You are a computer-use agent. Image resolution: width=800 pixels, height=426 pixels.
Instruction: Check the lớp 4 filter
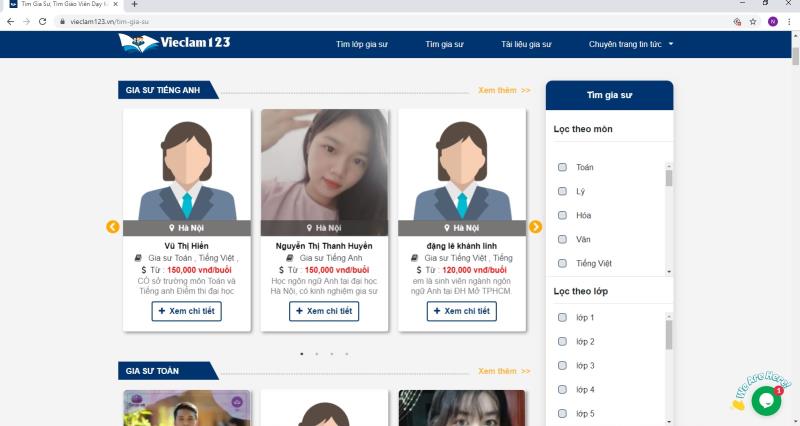coord(562,389)
